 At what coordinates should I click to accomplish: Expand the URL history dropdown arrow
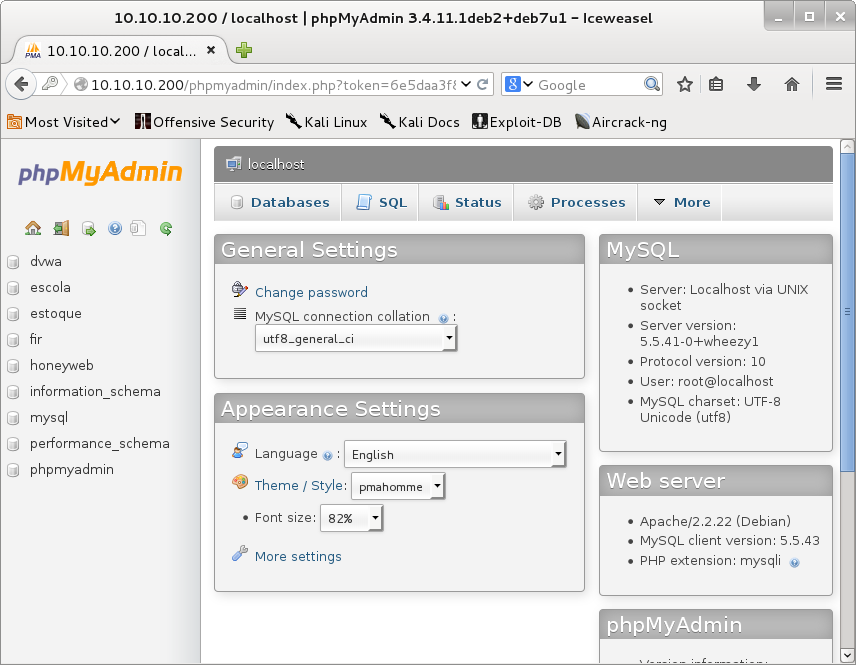point(466,85)
